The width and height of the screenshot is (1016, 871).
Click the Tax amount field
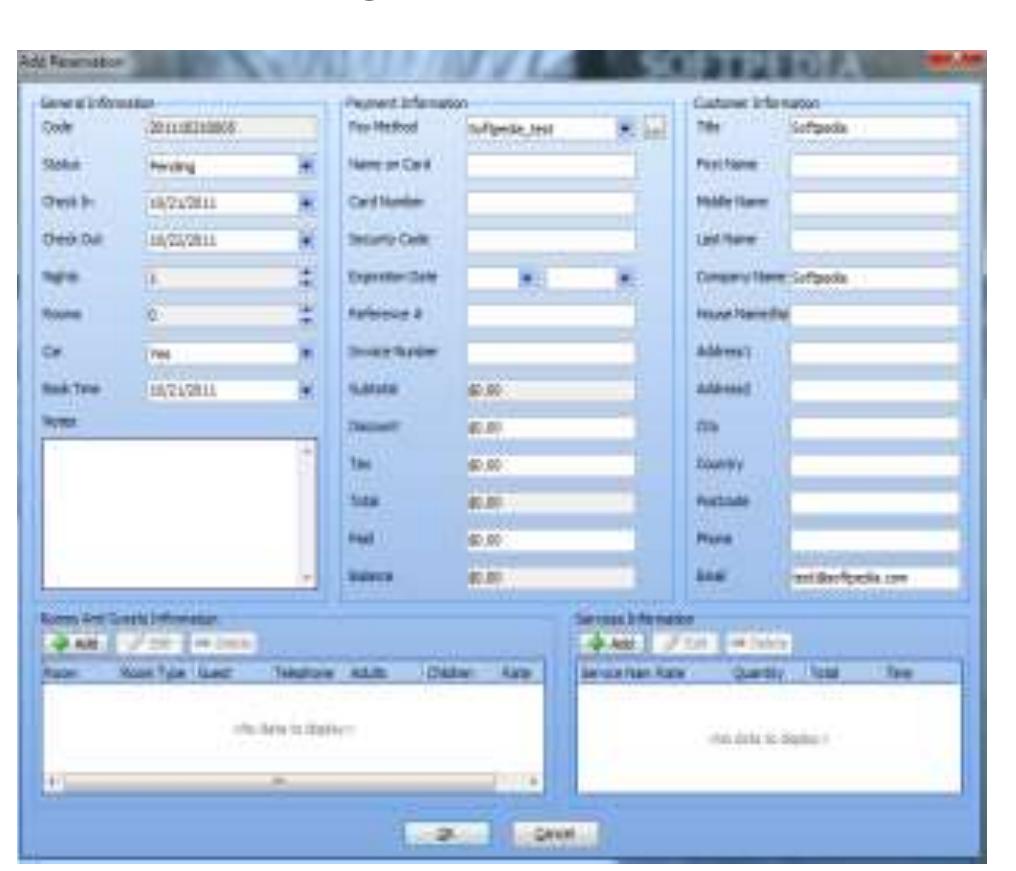[x=551, y=465]
